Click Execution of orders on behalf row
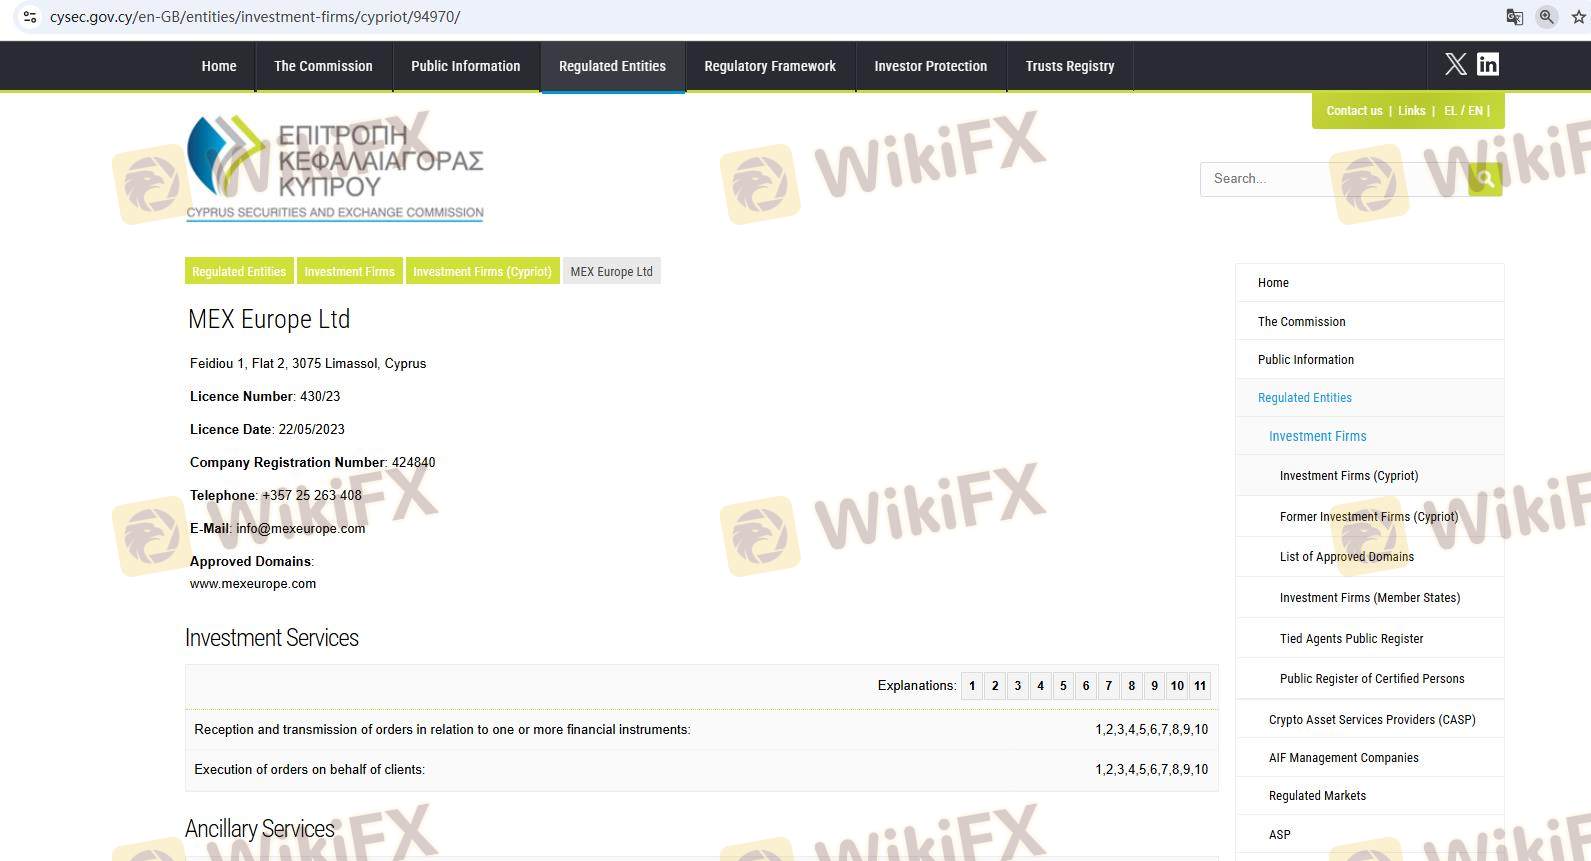The width and height of the screenshot is (1591, 861). point(701,770)
